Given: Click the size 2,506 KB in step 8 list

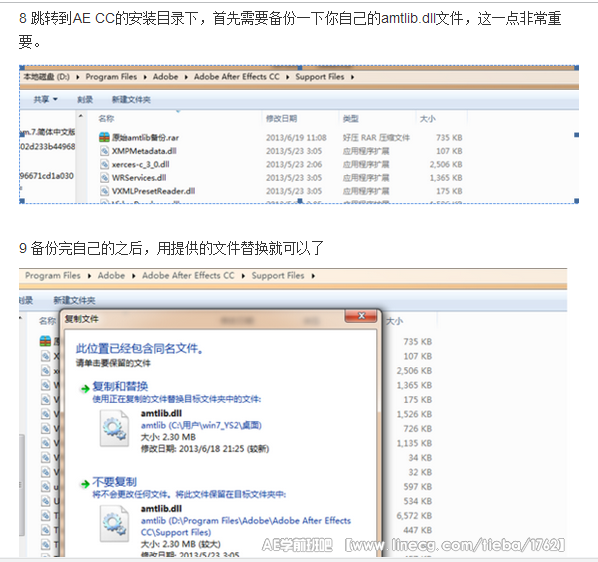Looking at the screenshot, I should pyautogui.click(x=446, y=164).
